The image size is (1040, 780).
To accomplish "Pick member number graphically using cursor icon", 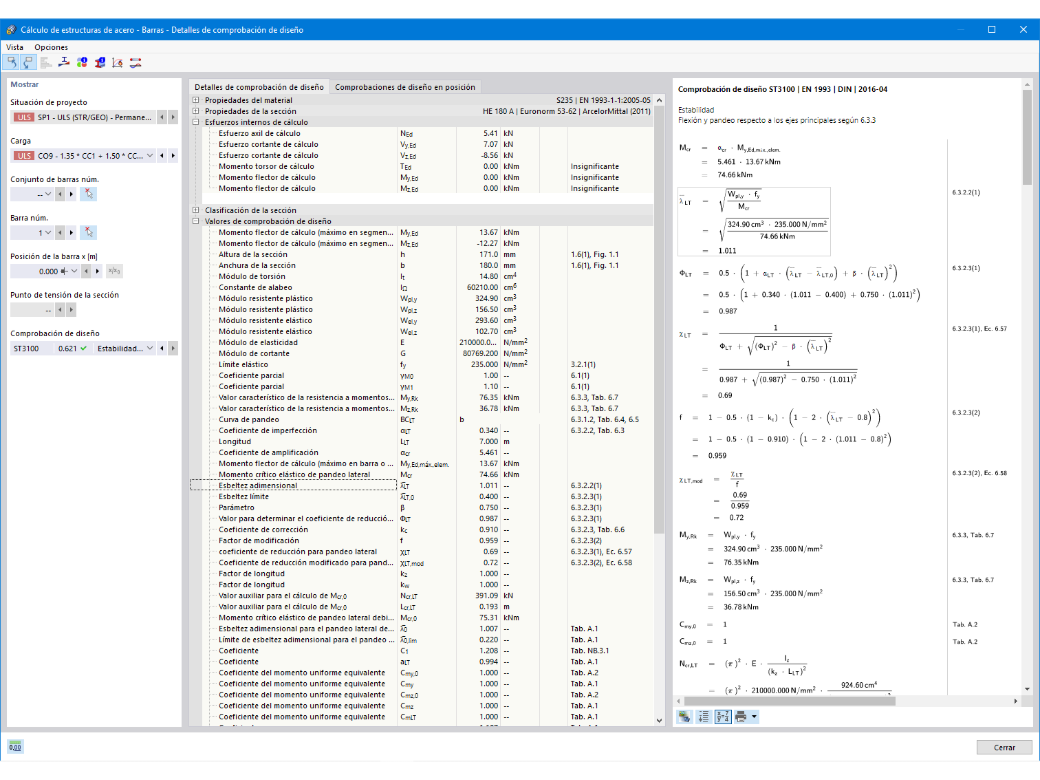I will [89, 232].
